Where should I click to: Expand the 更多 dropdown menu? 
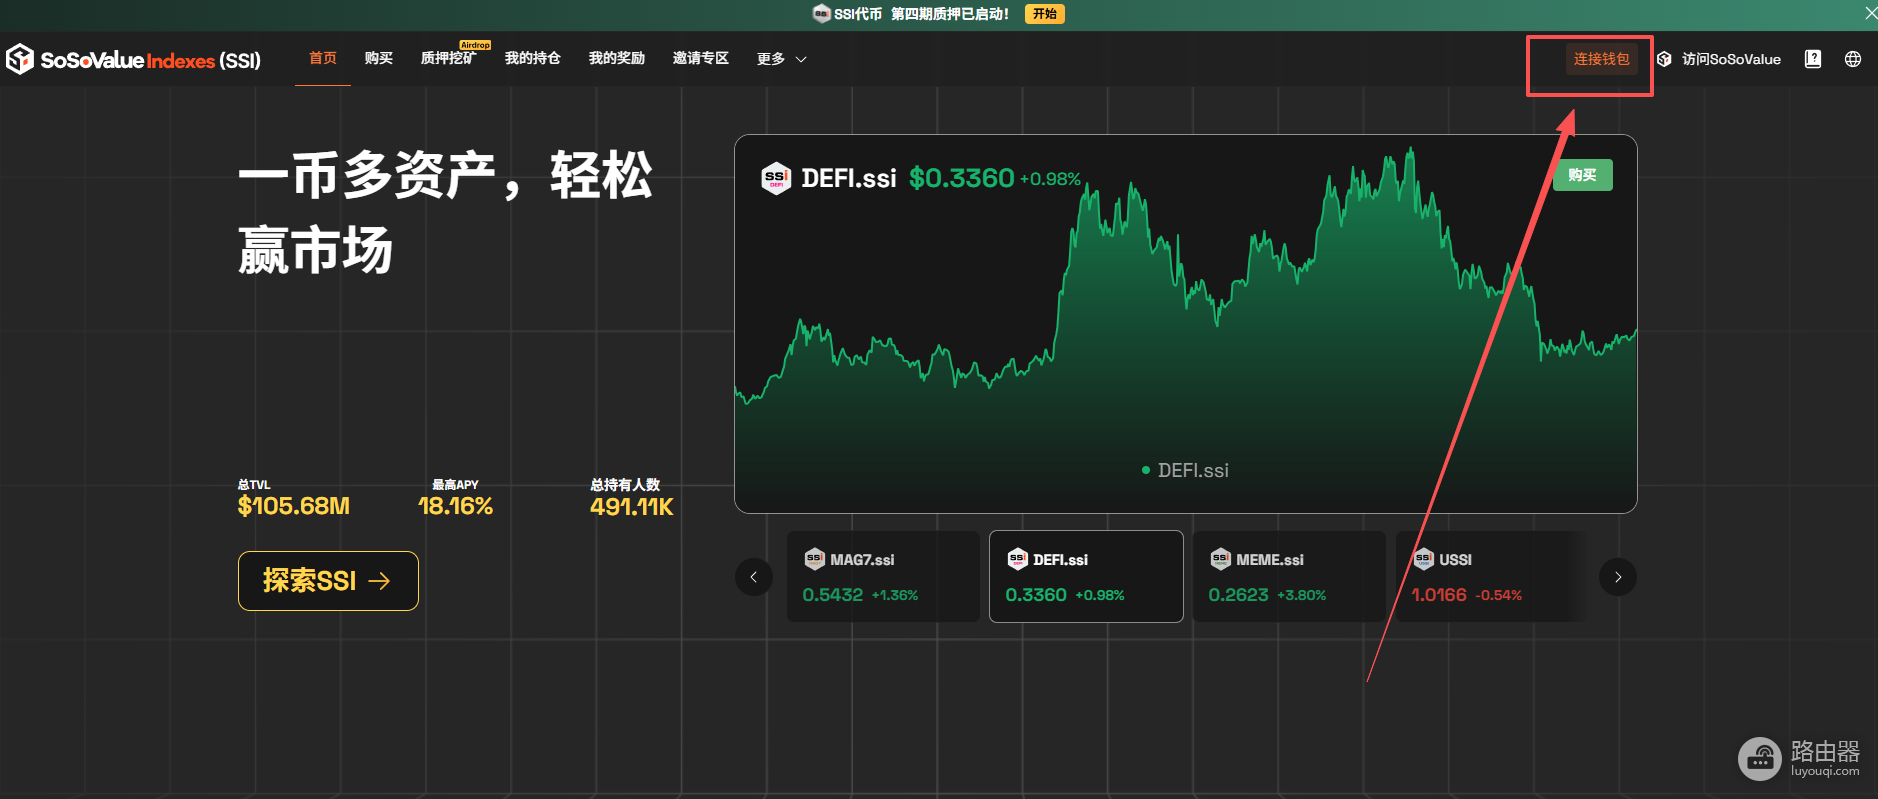click(x=782, y=59)
